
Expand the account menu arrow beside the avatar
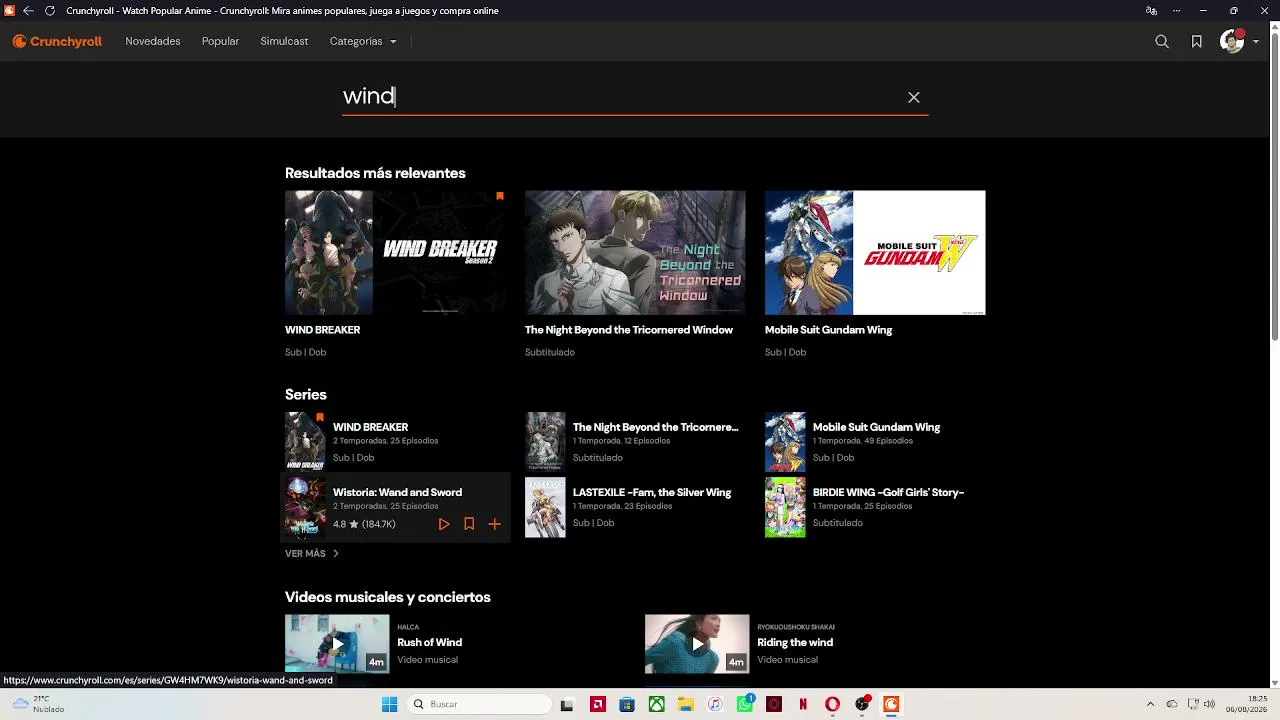(x=1256, y=42)
